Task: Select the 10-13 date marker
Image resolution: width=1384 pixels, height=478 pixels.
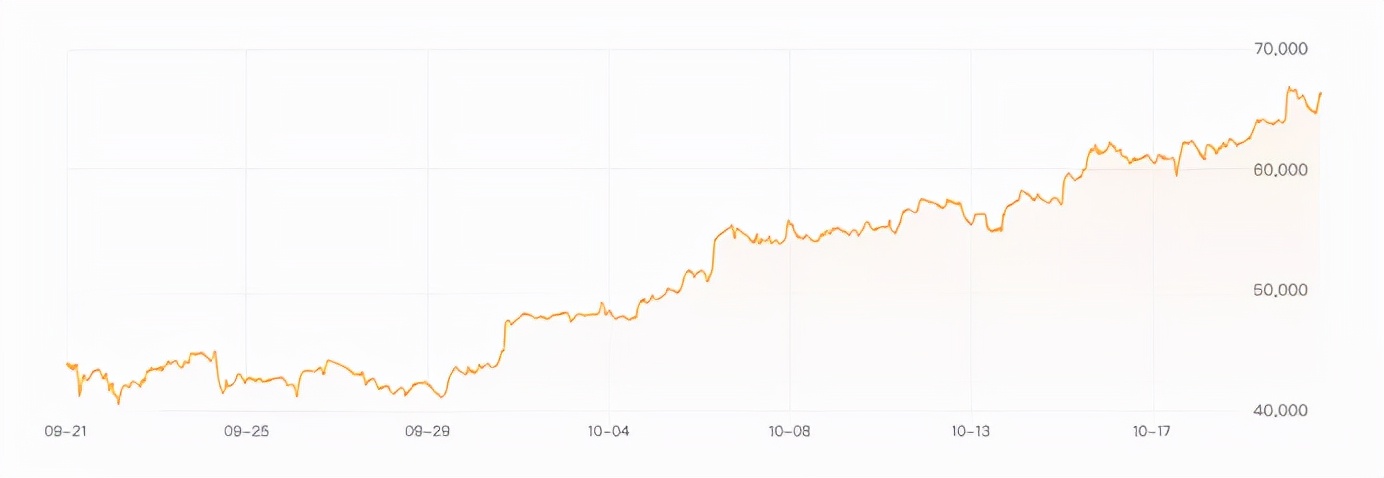Action: tap(970, 432)
